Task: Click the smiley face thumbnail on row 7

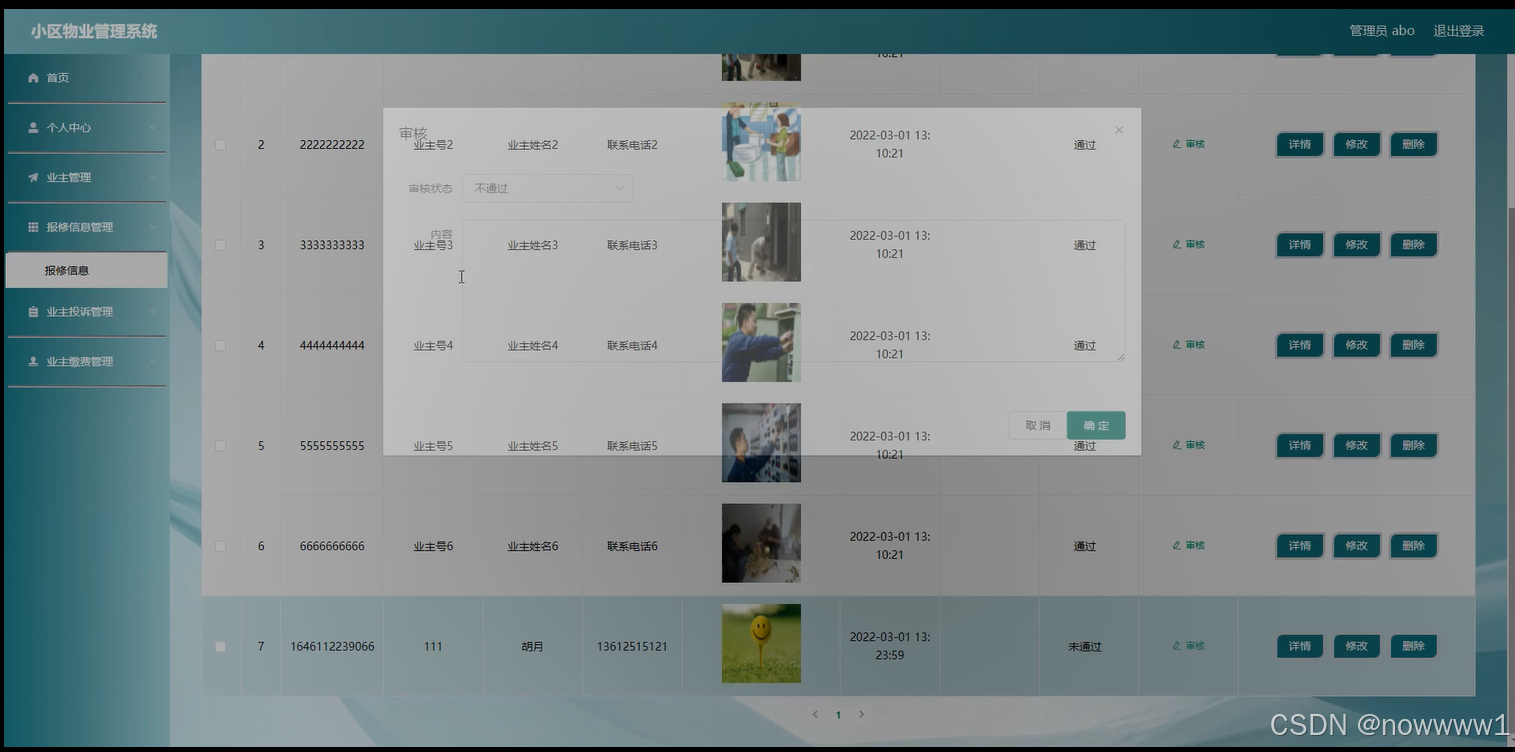Action: point(760,643)
